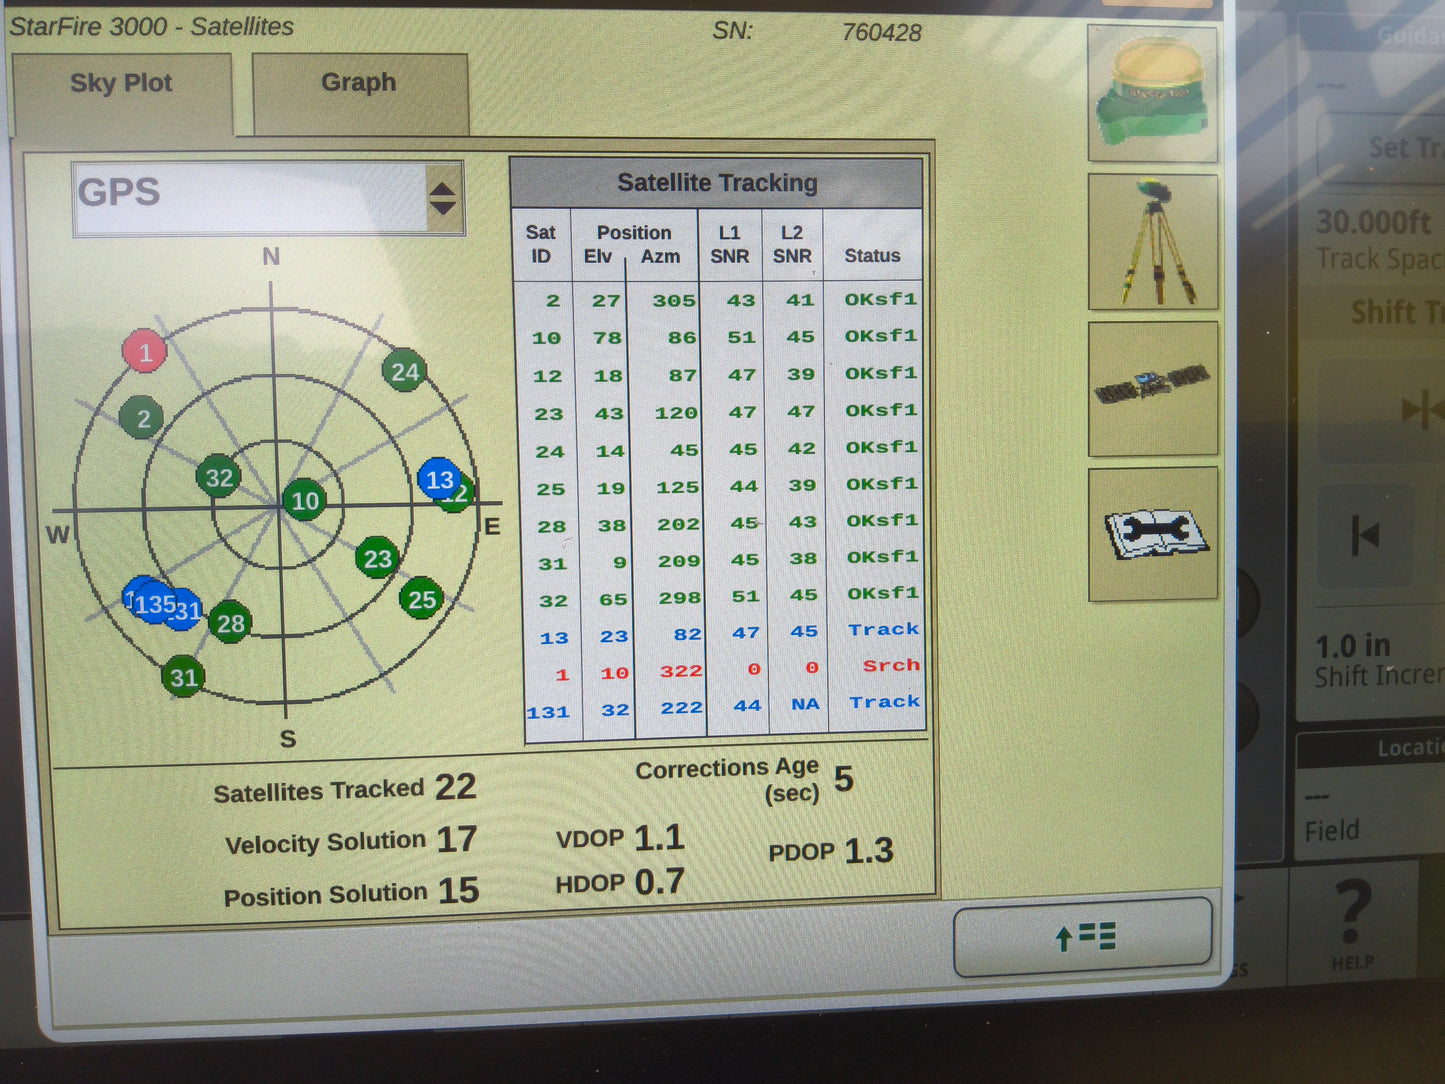
Task: Select satellite 32 marker on sky plot
Action: coord(219,477)
